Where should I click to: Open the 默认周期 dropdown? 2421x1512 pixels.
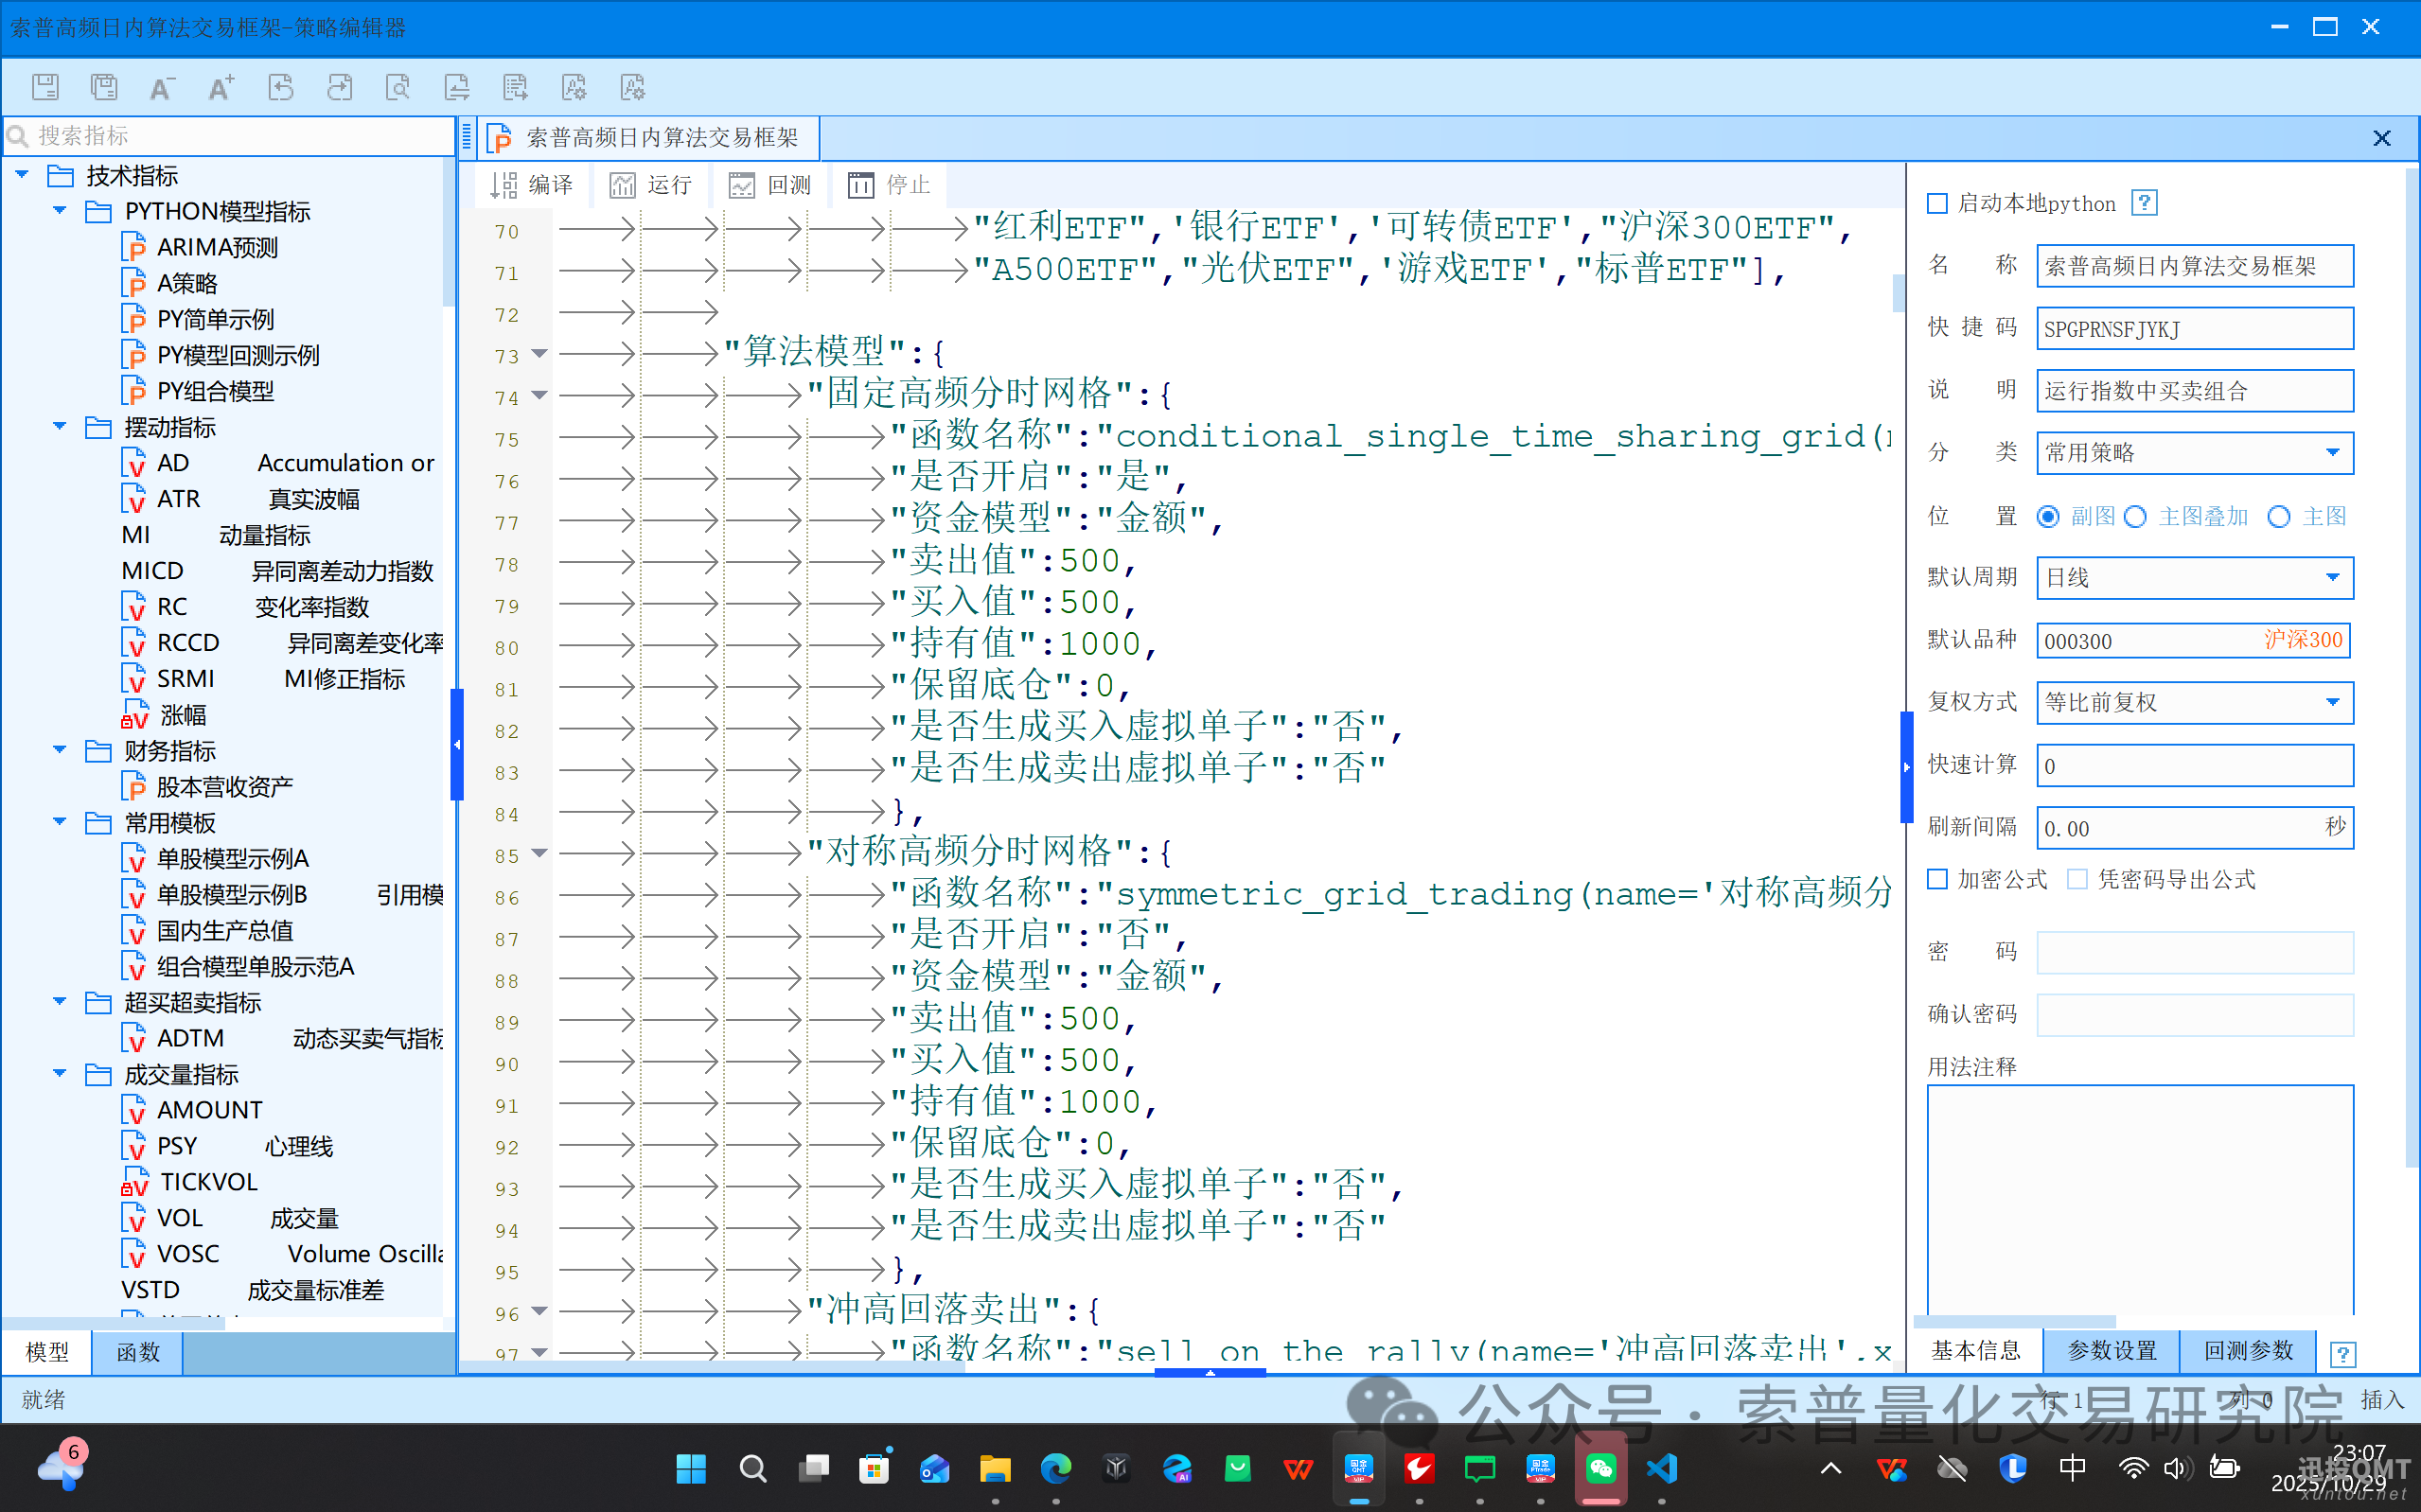click(x=2332, y=578)
